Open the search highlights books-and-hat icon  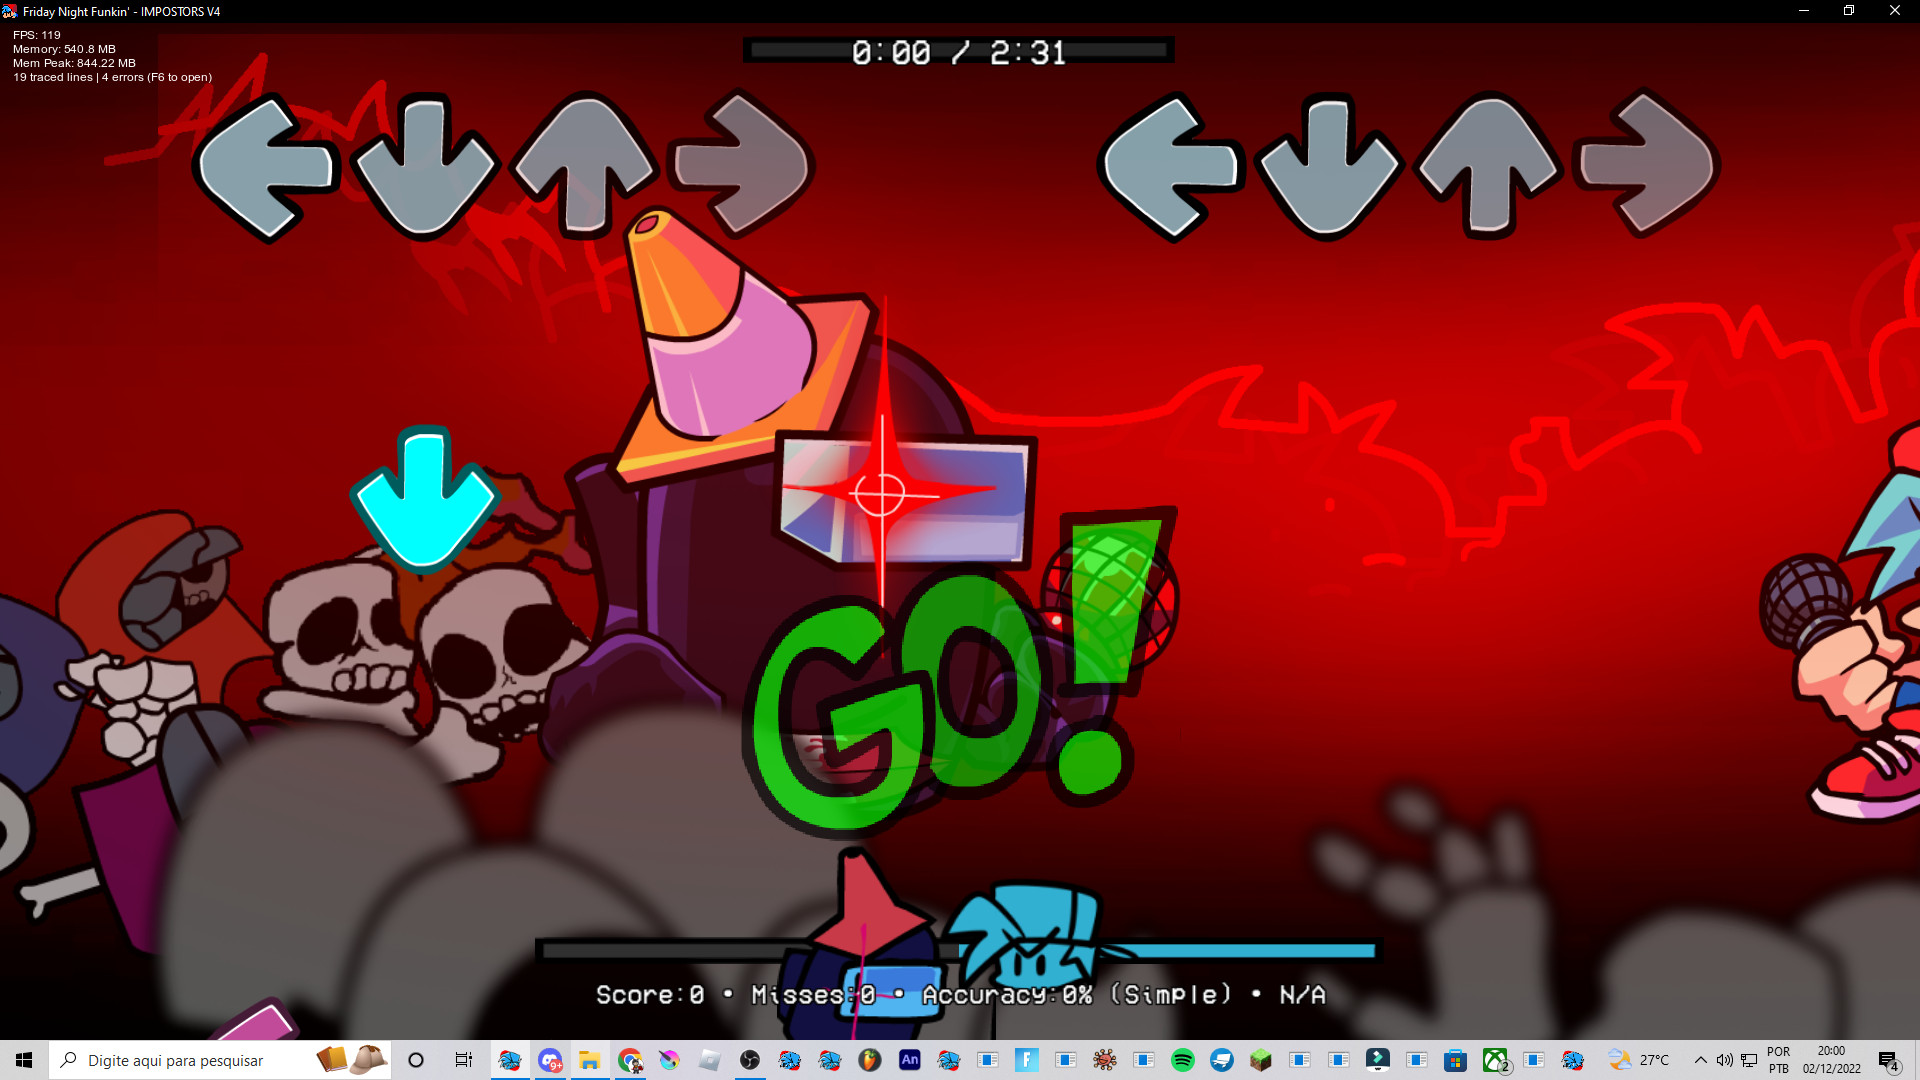pos(352,1059)
